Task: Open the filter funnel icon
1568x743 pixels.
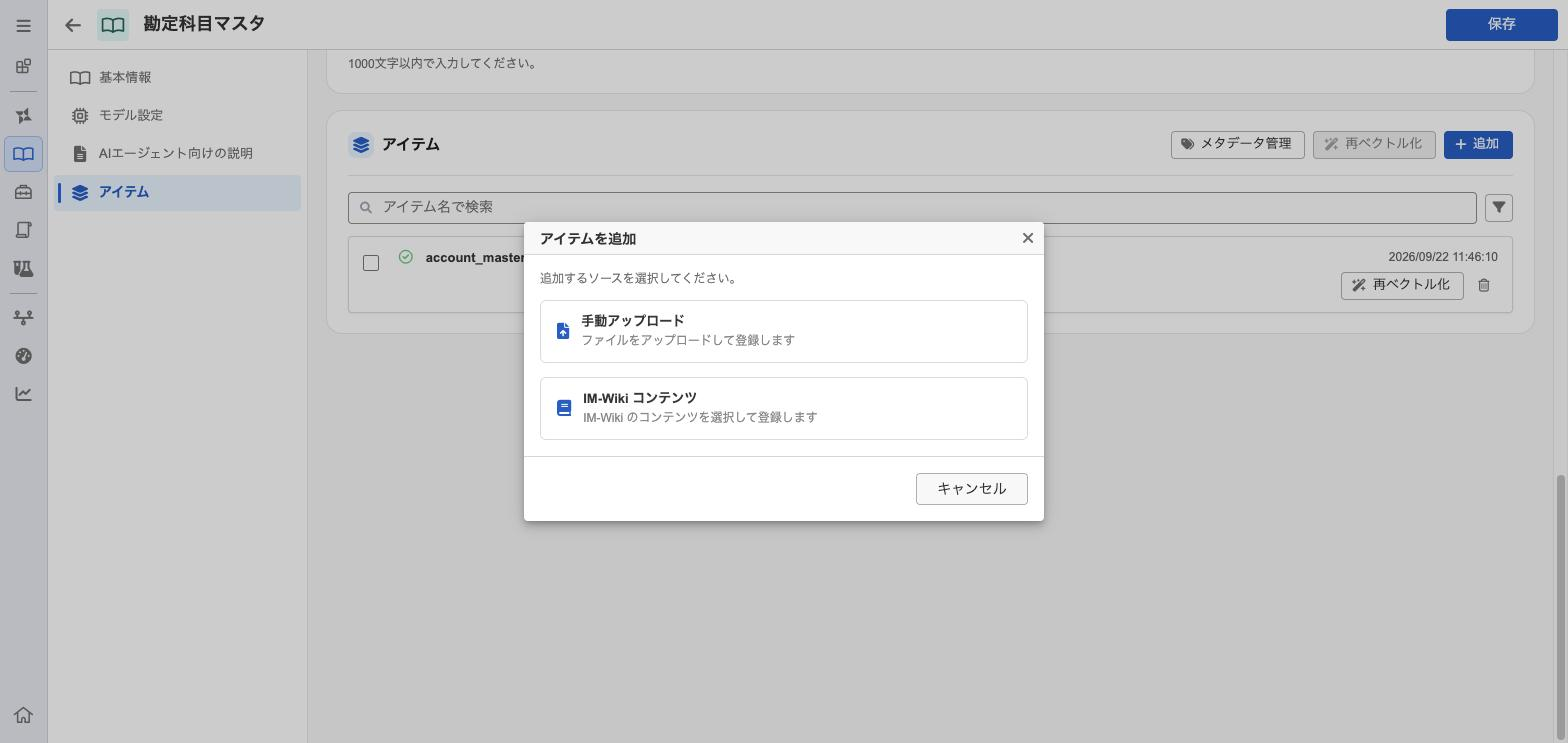Action: click(1498, 208)
